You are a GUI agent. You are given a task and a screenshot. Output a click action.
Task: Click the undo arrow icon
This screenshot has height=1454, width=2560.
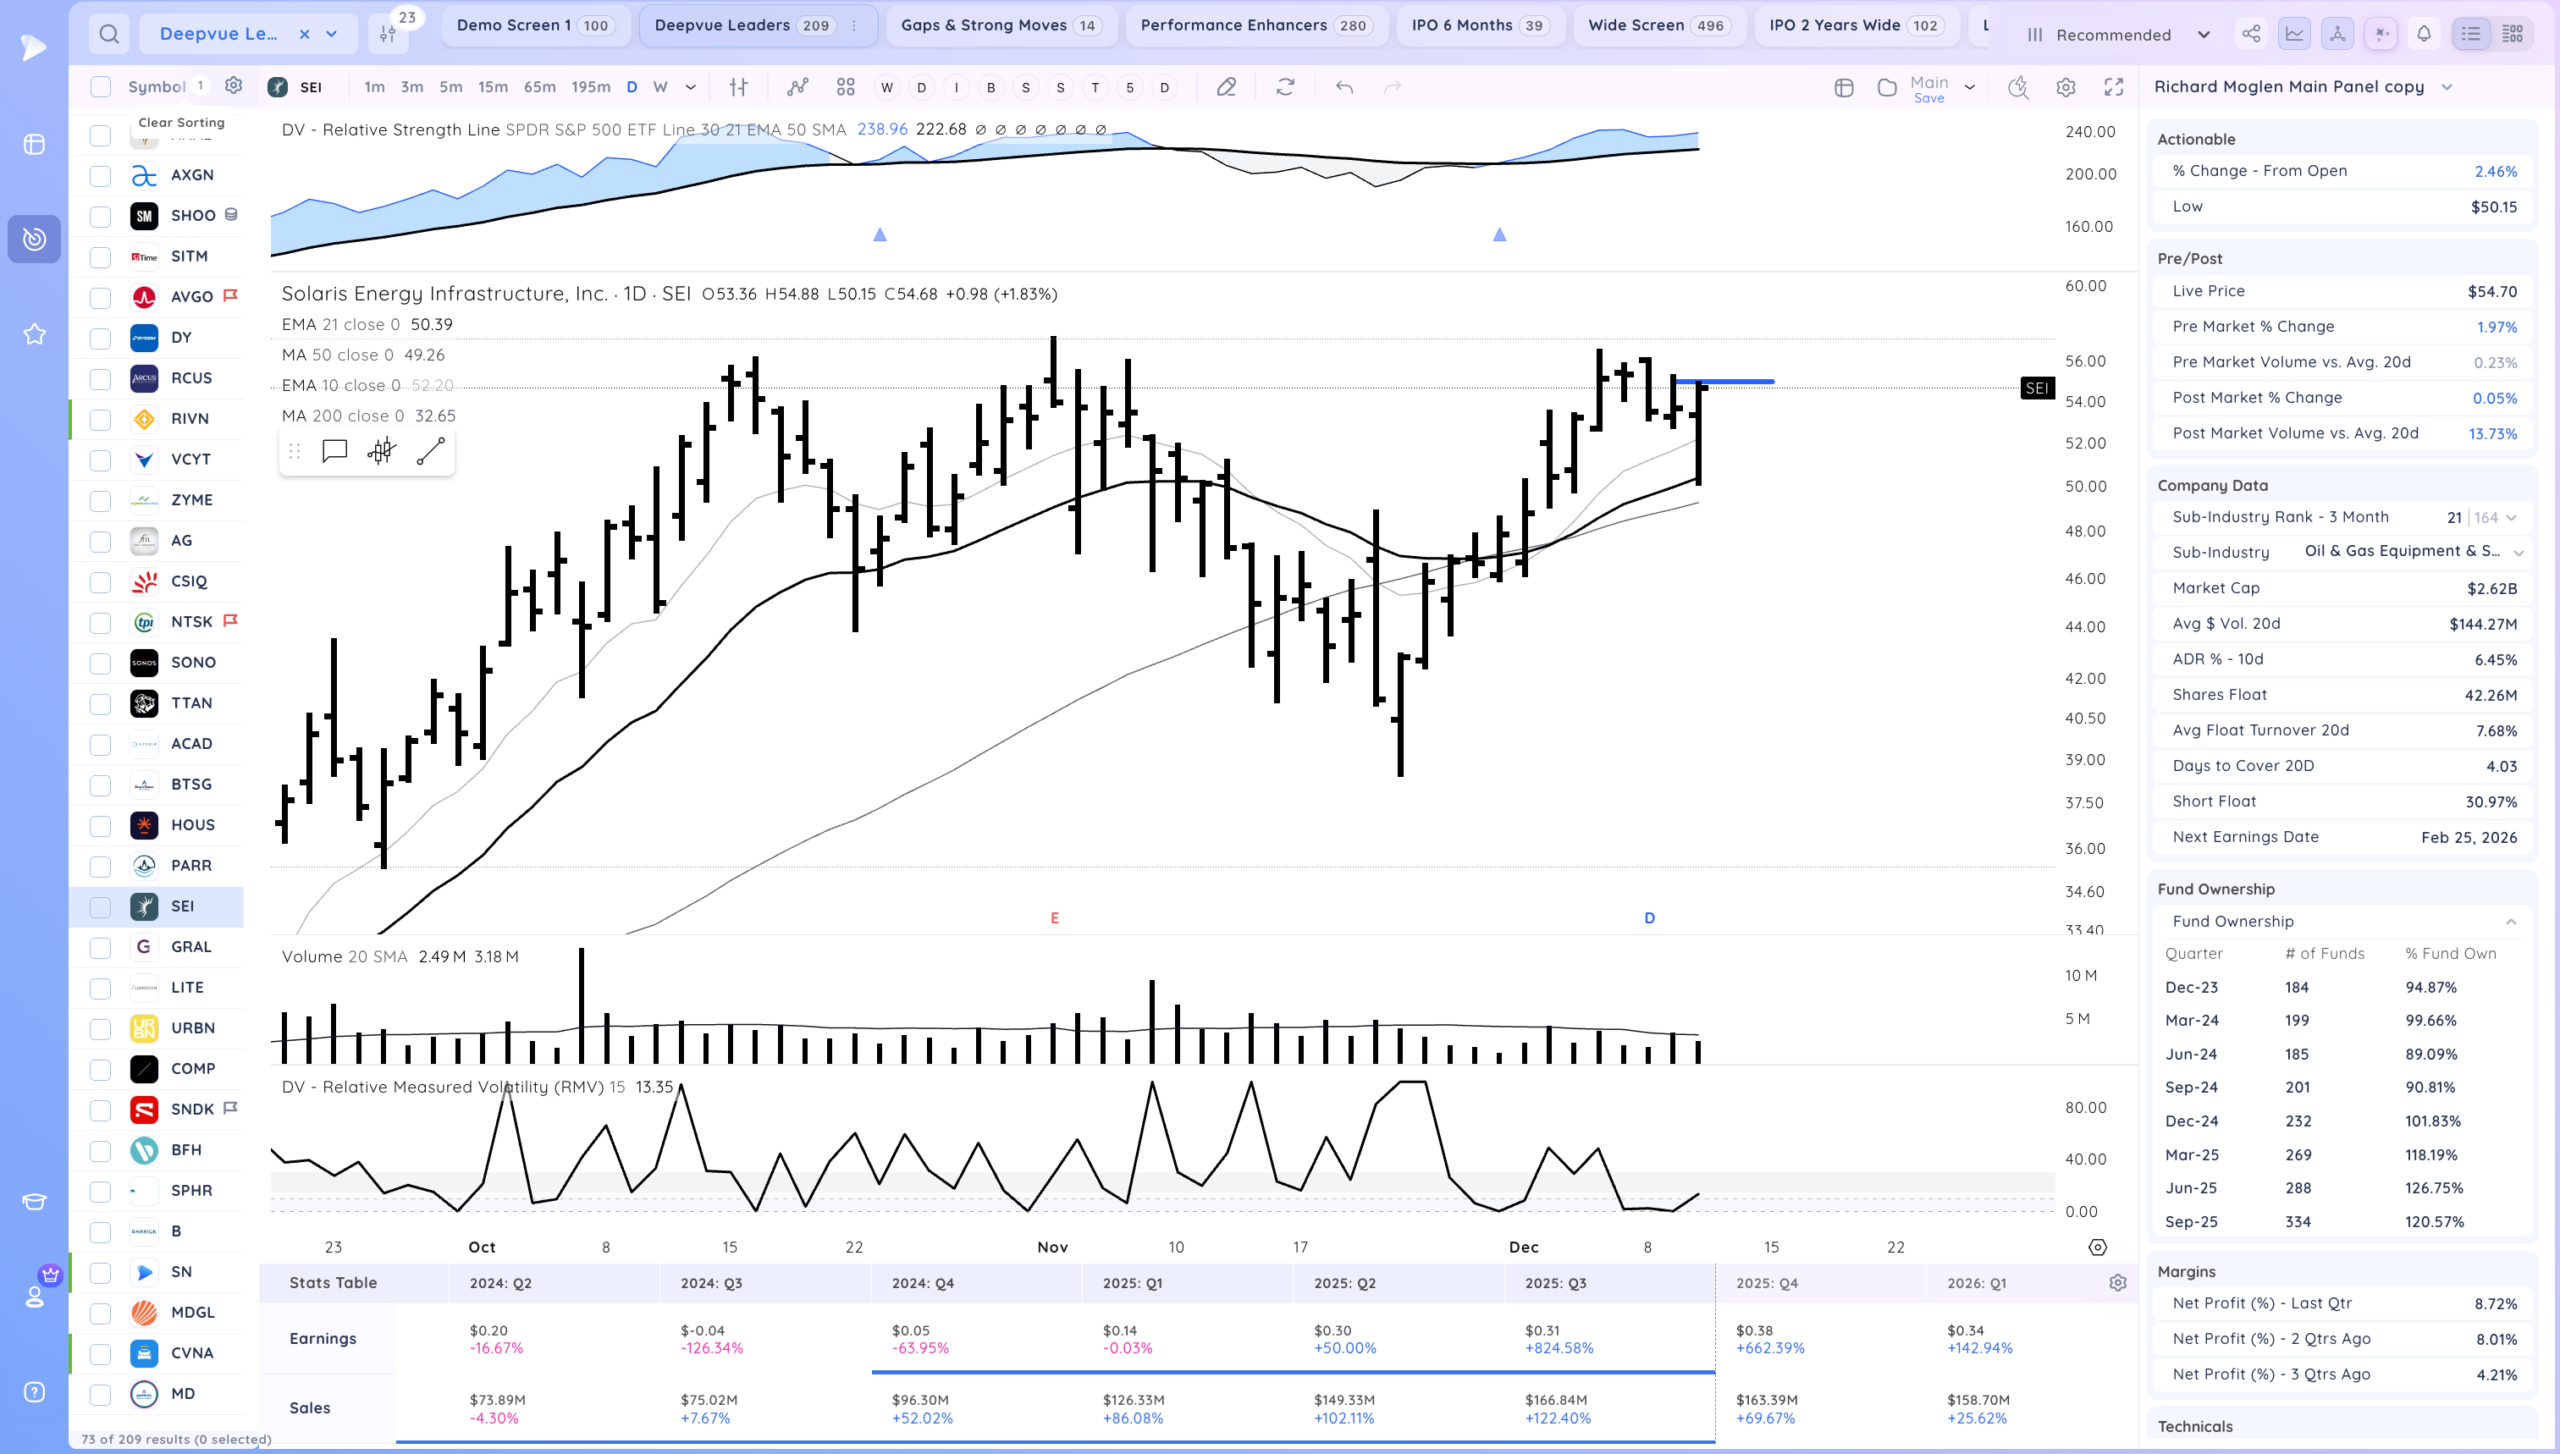click(1344, 87)
